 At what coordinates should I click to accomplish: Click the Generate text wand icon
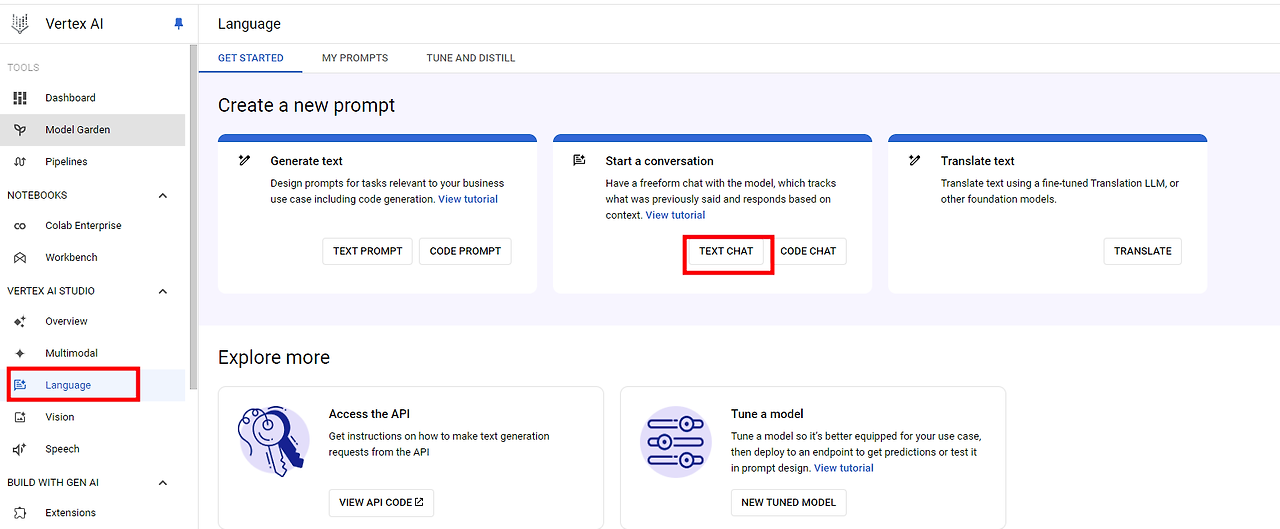[x=245, y=160]
